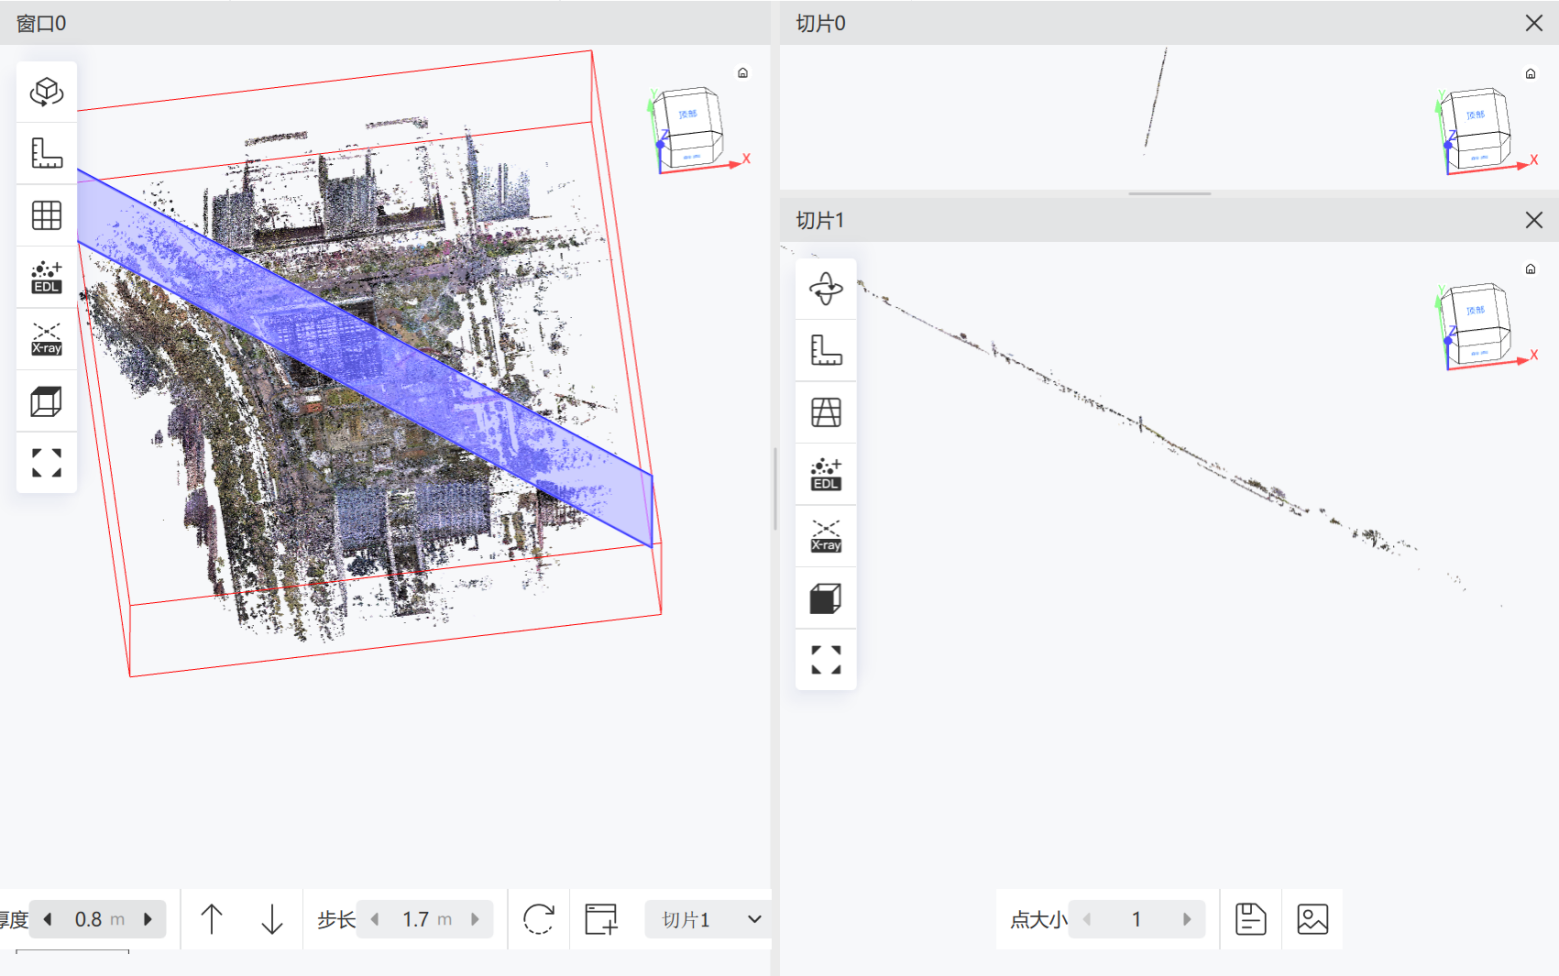Click the vertical splitter beside 窗口0
The height and width of the screenshot is (976, 1559).
click(x=775, y=488)
